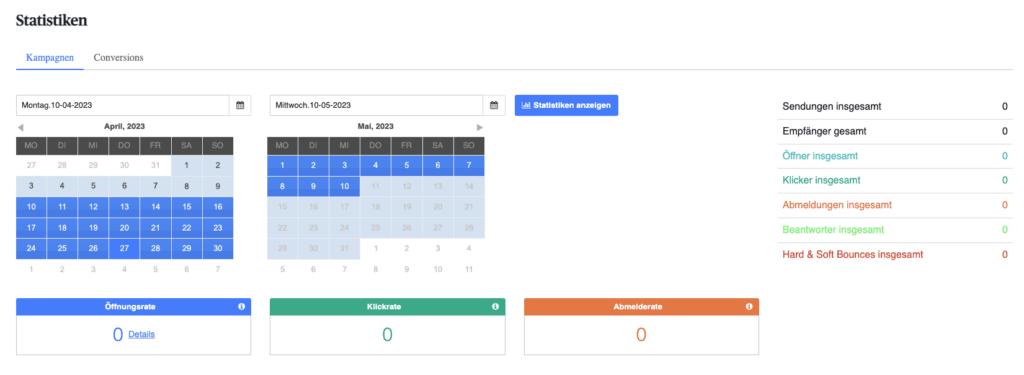Pick May 1 in the right calendar
The height and width of the screenshot is (375, 1024).
pos(282,166)
